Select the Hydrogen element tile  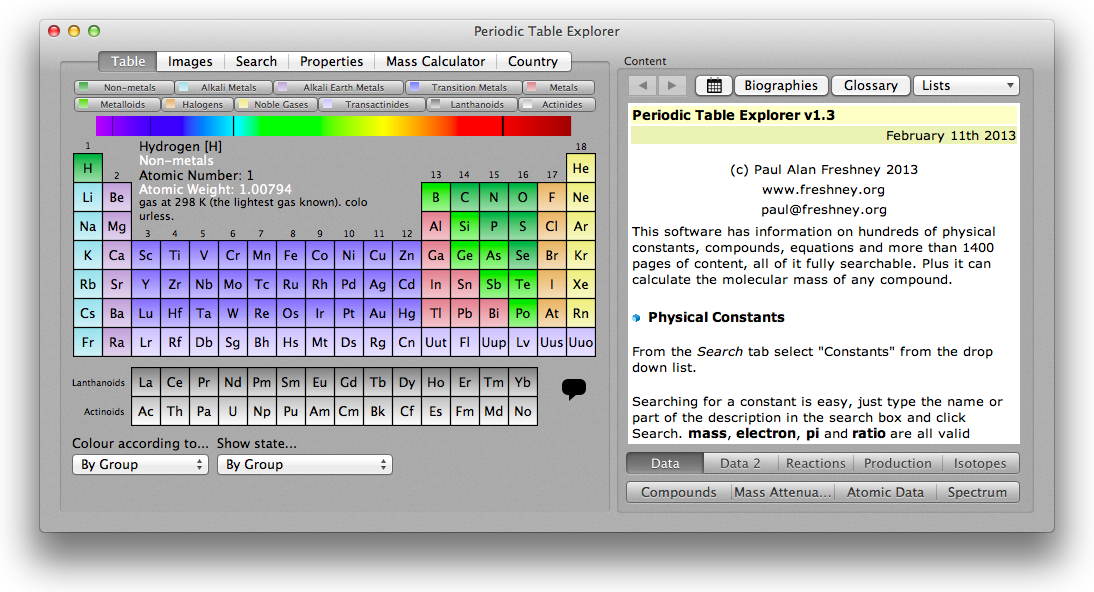pyautogui.click(x=88, y=169)
